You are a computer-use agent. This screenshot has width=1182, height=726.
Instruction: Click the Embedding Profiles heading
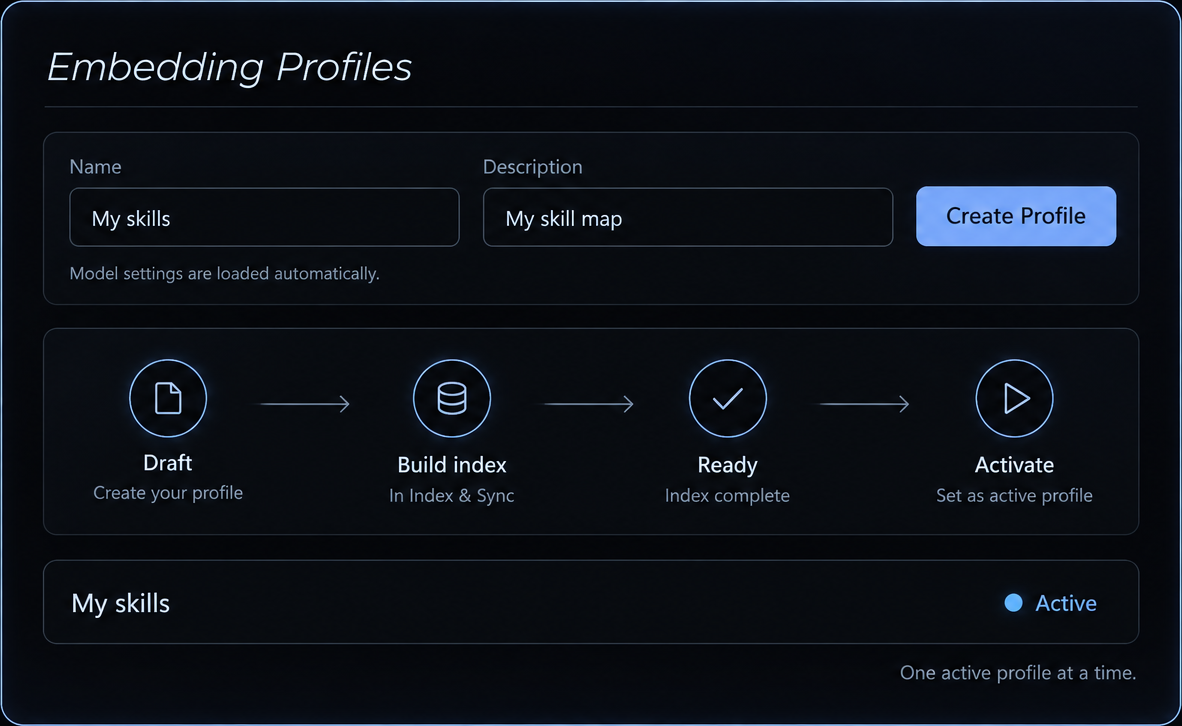click(x=229, y=68)
